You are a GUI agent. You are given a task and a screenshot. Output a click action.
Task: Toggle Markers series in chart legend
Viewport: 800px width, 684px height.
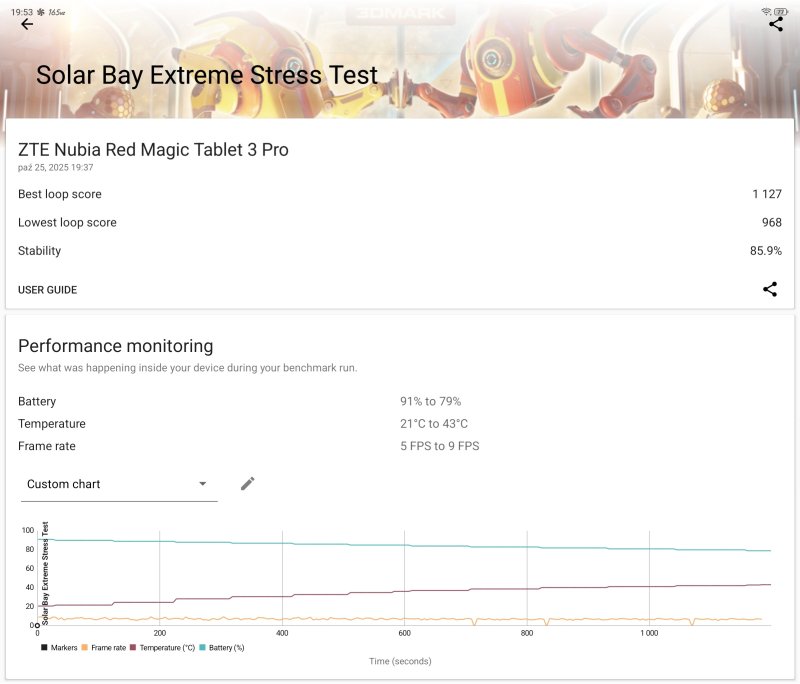click(58, 648)
